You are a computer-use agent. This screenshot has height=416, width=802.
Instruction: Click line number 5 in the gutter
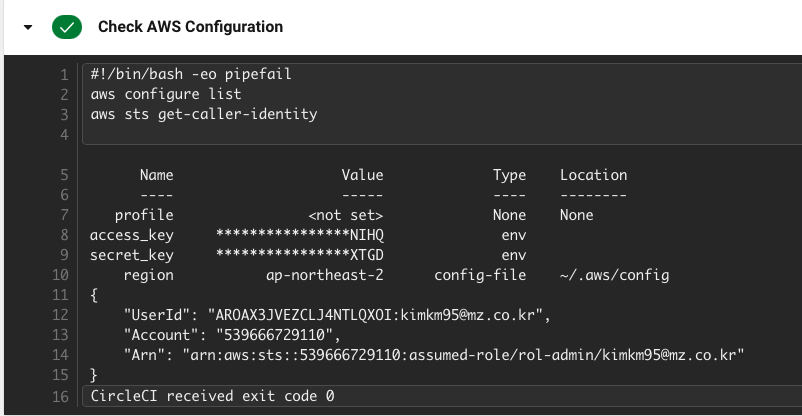[x=64, y=175]
